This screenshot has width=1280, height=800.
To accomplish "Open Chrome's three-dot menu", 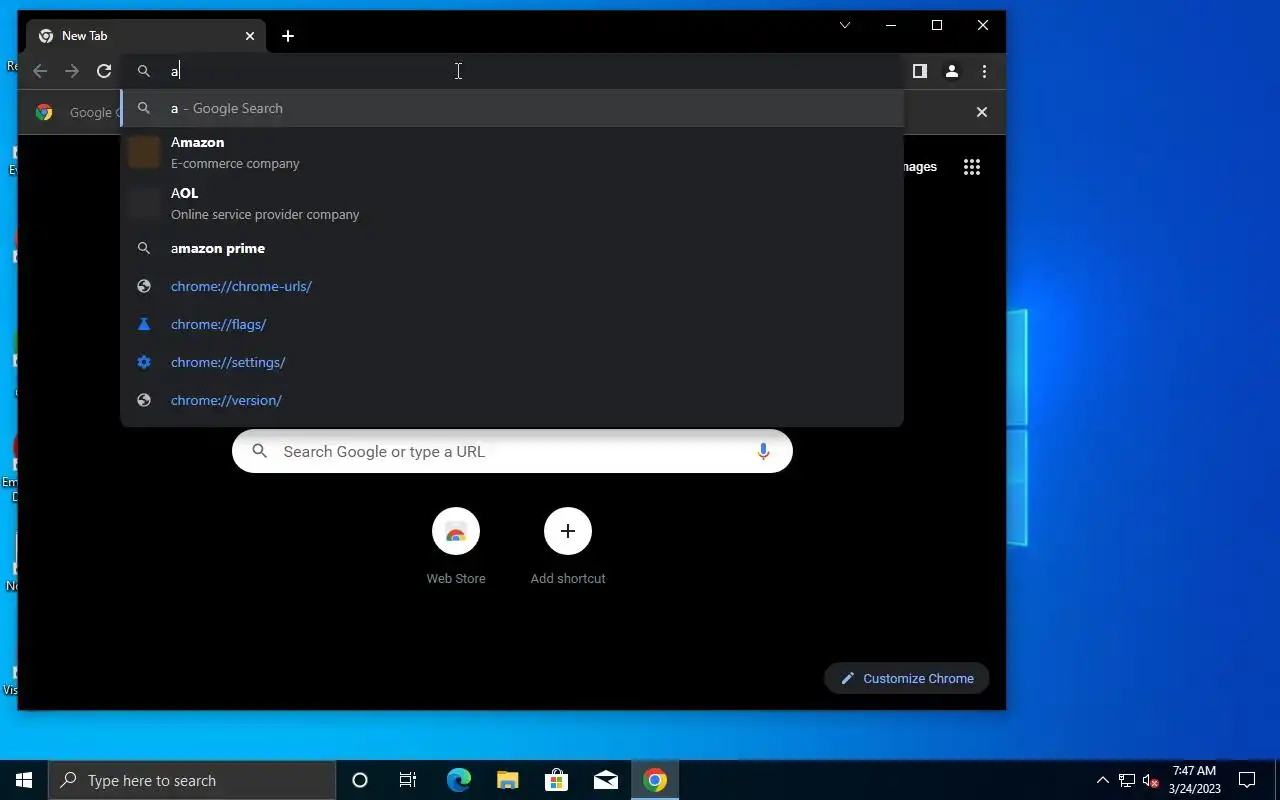I will 984,71.
